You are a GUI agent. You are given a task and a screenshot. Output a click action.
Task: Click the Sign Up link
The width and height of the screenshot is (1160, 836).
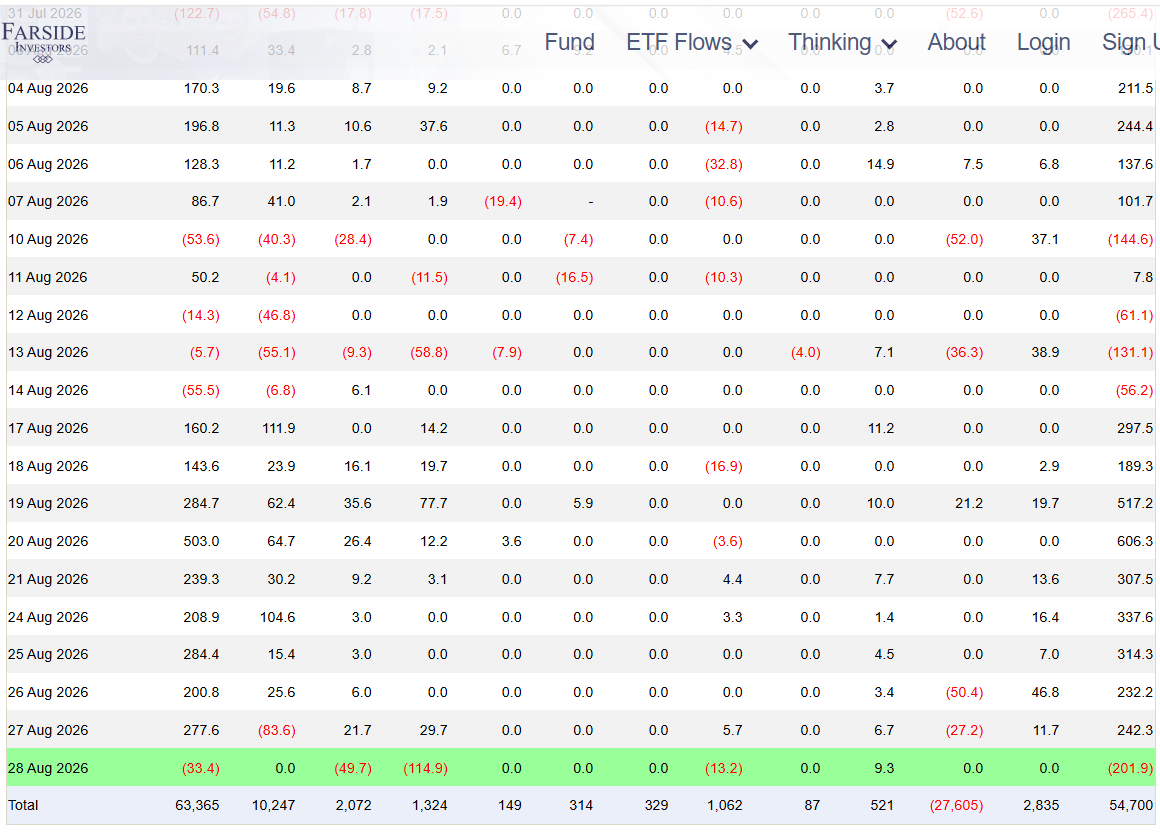[x=1130, y=42]
